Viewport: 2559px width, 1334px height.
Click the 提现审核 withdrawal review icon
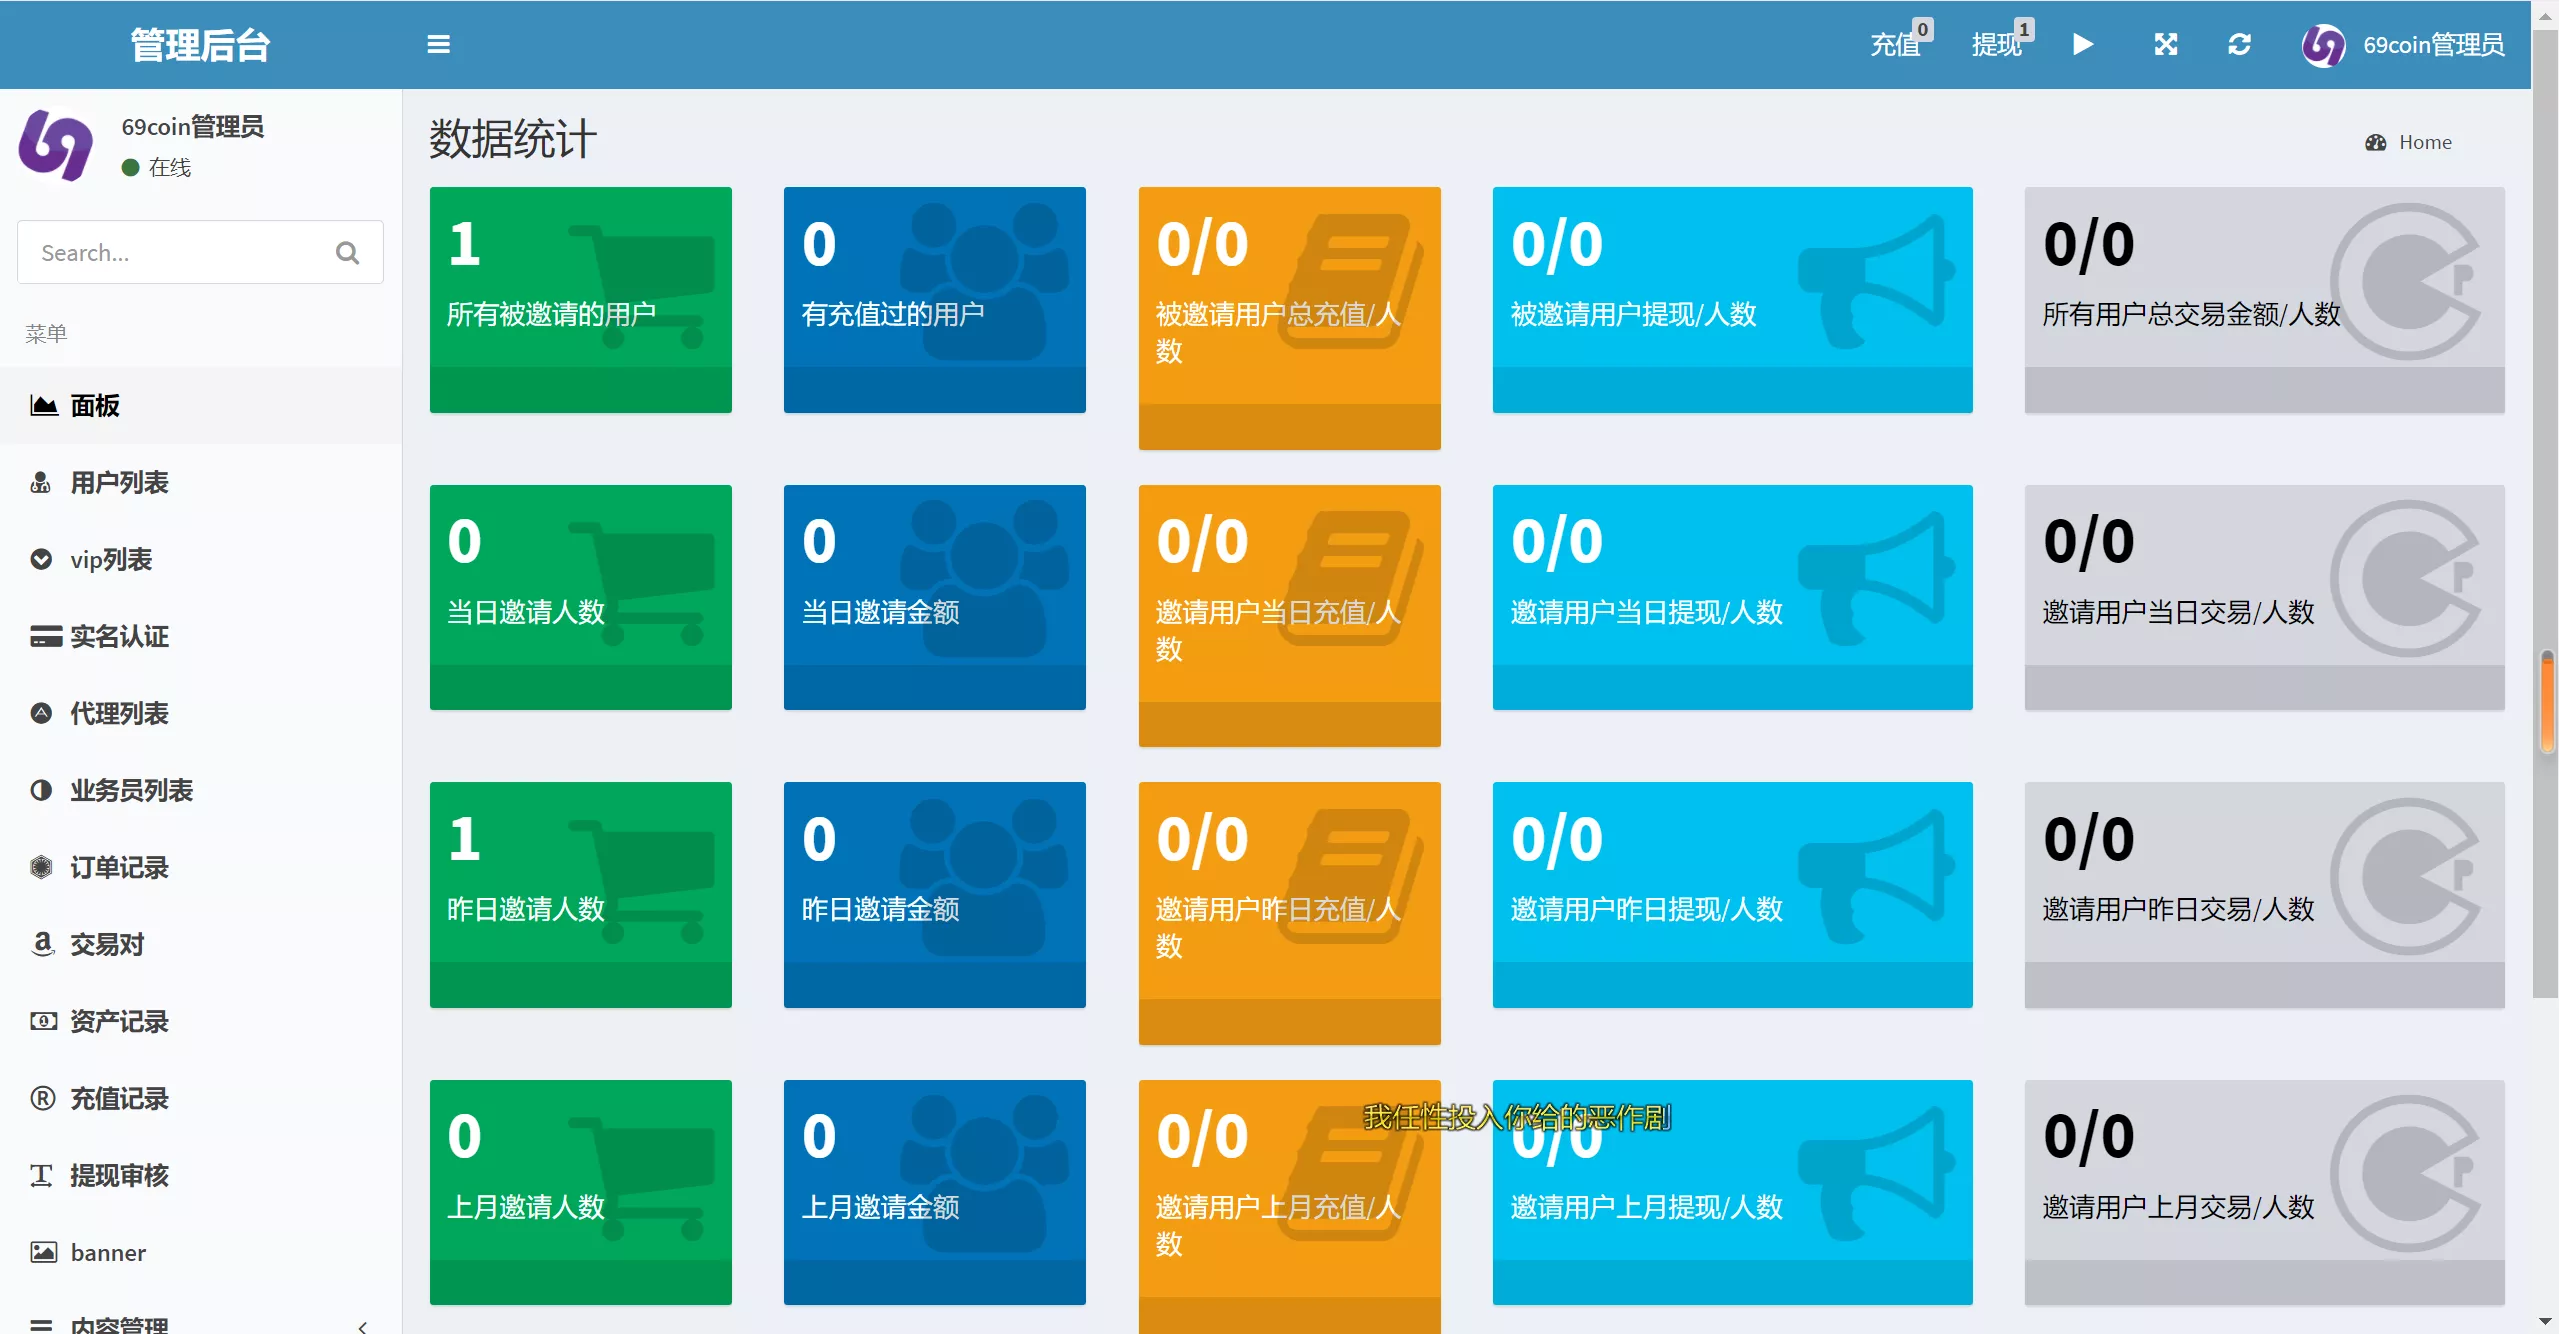pyautogui.click(x=41, y=1175)
